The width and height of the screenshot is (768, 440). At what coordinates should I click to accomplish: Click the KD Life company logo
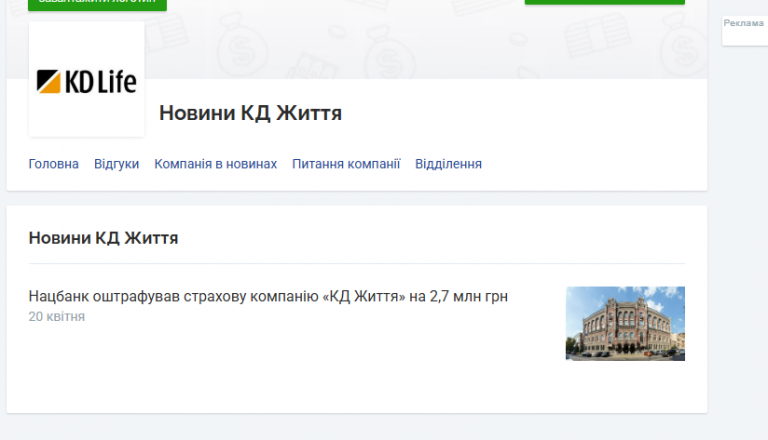(x=87, y=79)
